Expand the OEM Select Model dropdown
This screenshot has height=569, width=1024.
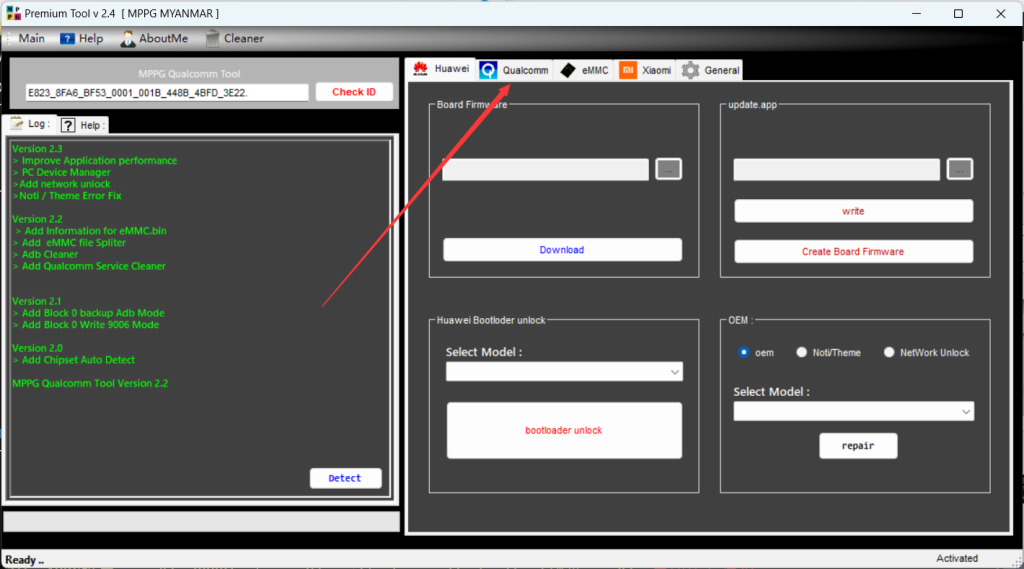(853, 411)
